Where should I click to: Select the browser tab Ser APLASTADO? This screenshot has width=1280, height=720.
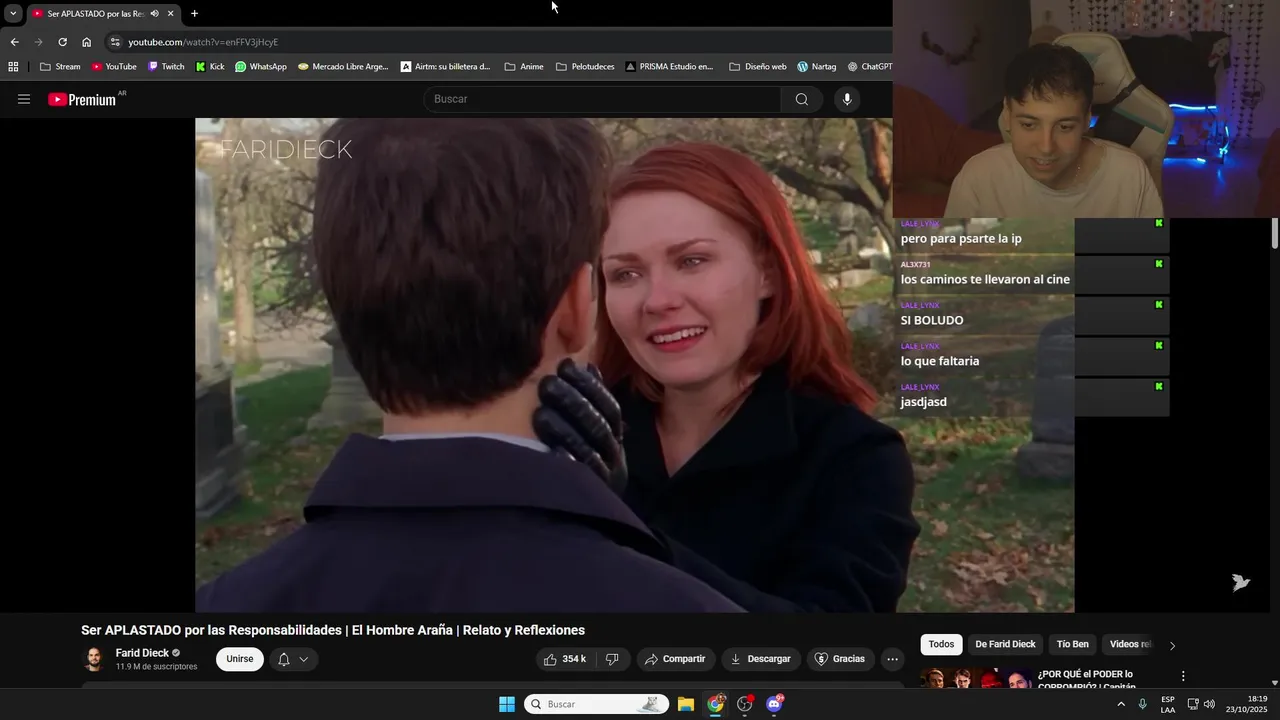pos(95,13)
